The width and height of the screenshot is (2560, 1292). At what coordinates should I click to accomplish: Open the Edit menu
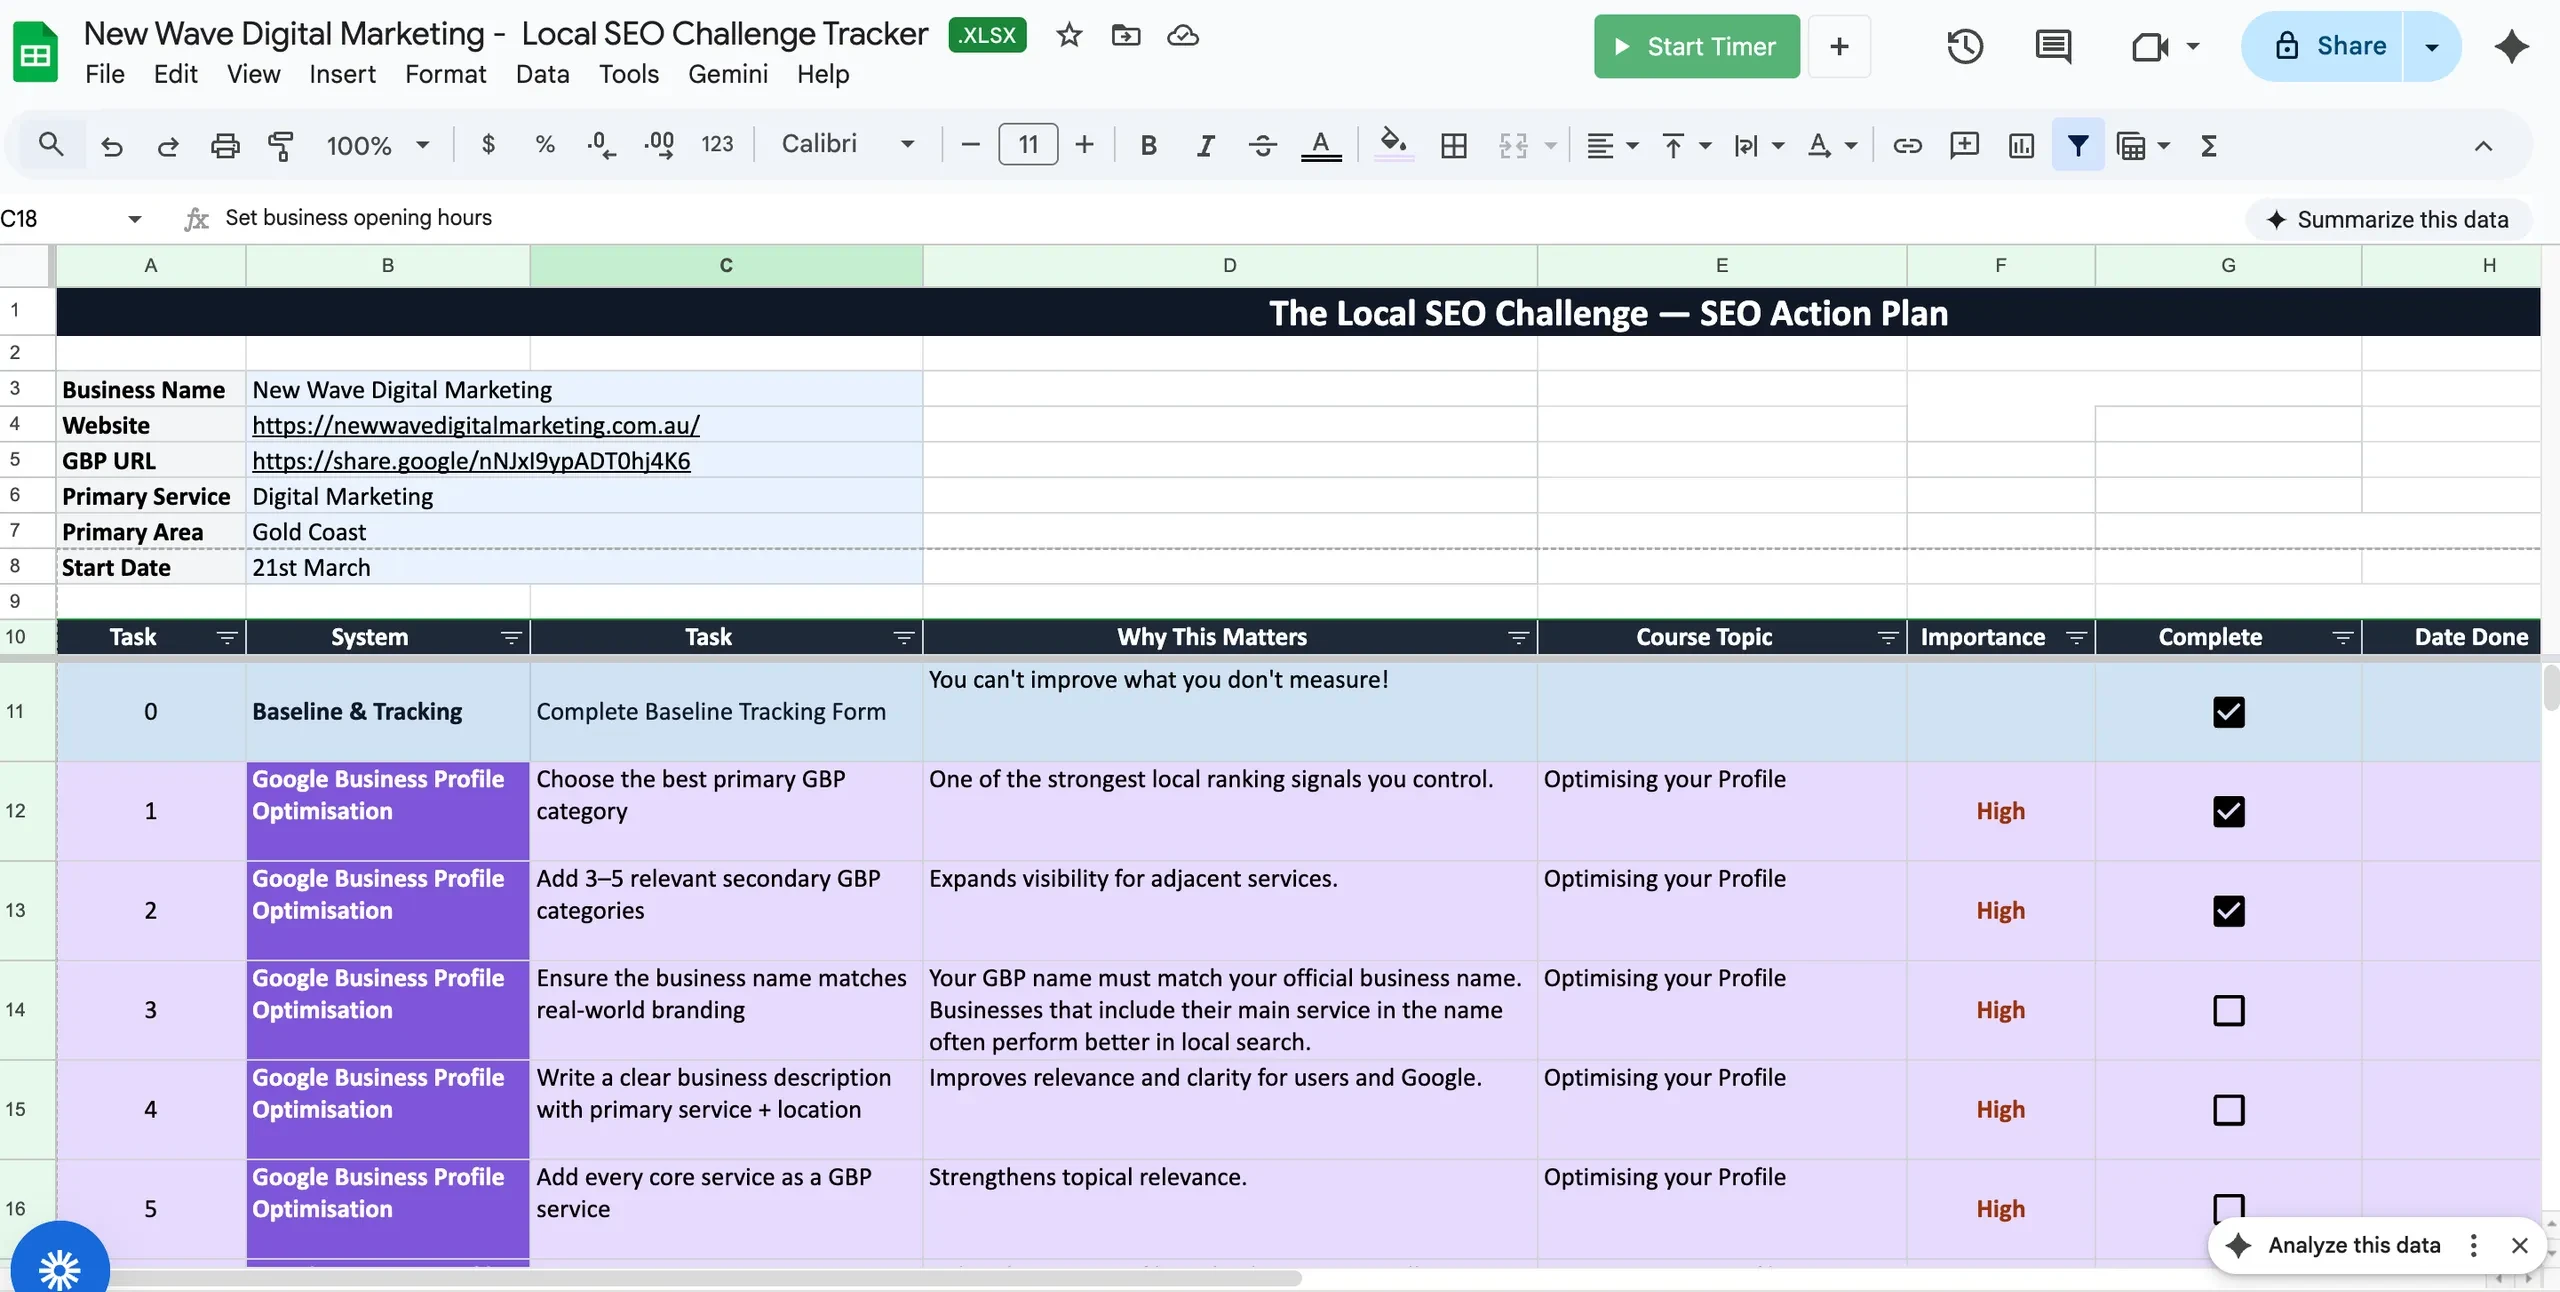(x=175, y=74)
